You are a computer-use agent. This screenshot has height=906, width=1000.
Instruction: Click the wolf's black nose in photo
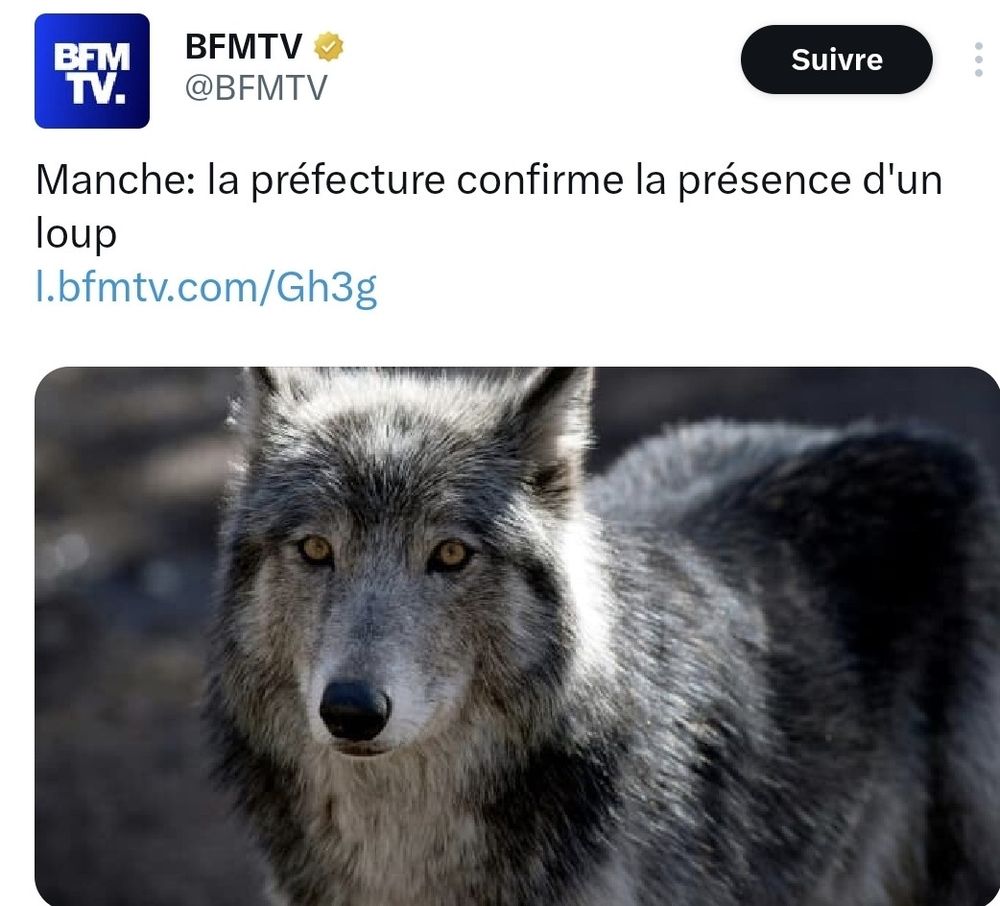[x=355, y=710]
